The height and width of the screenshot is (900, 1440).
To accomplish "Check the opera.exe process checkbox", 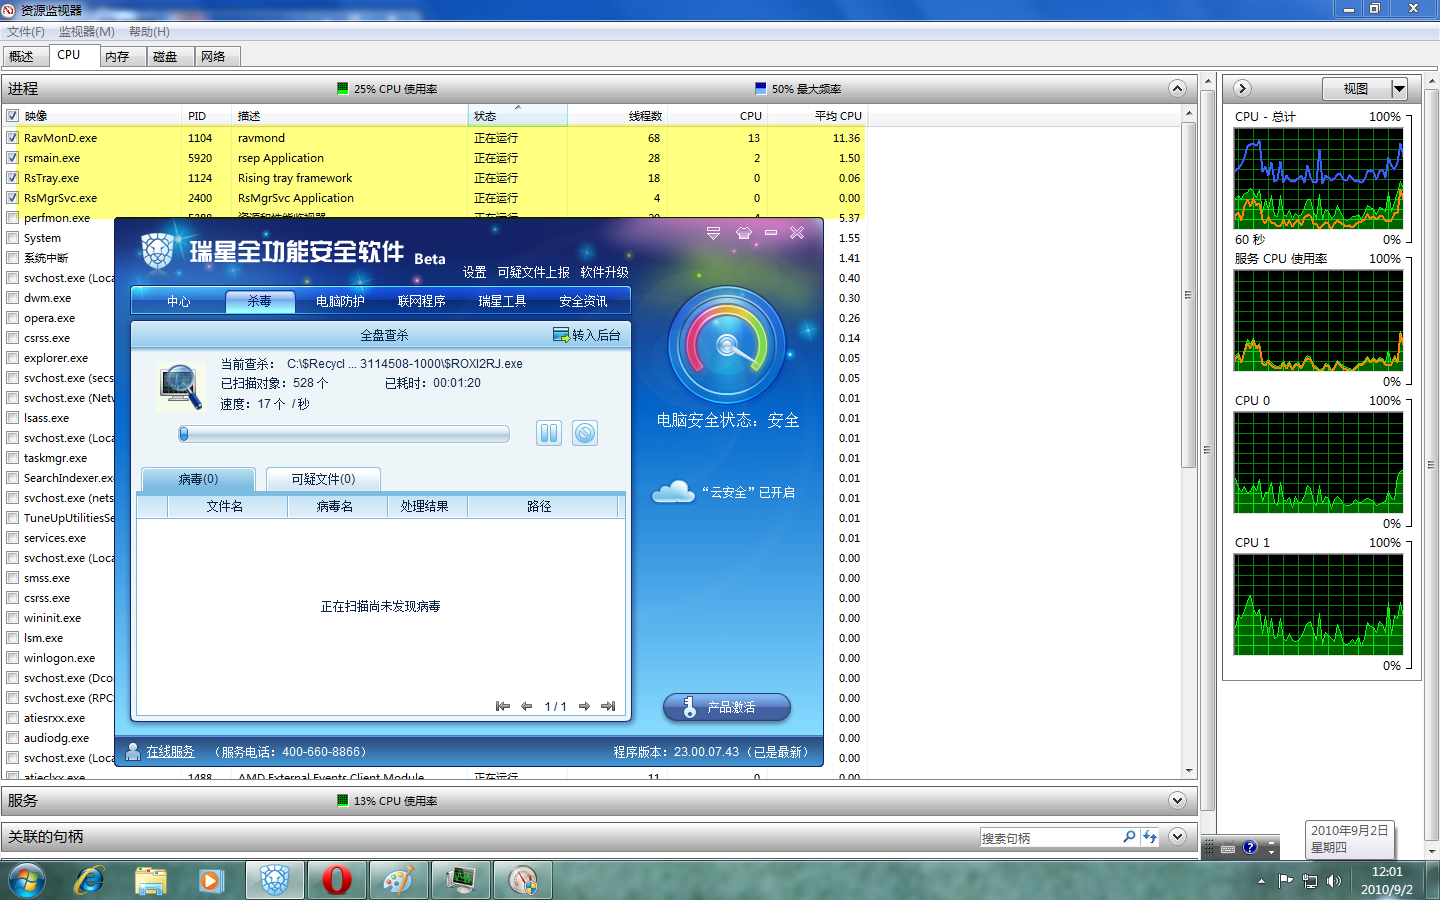I will click(13, 318).
